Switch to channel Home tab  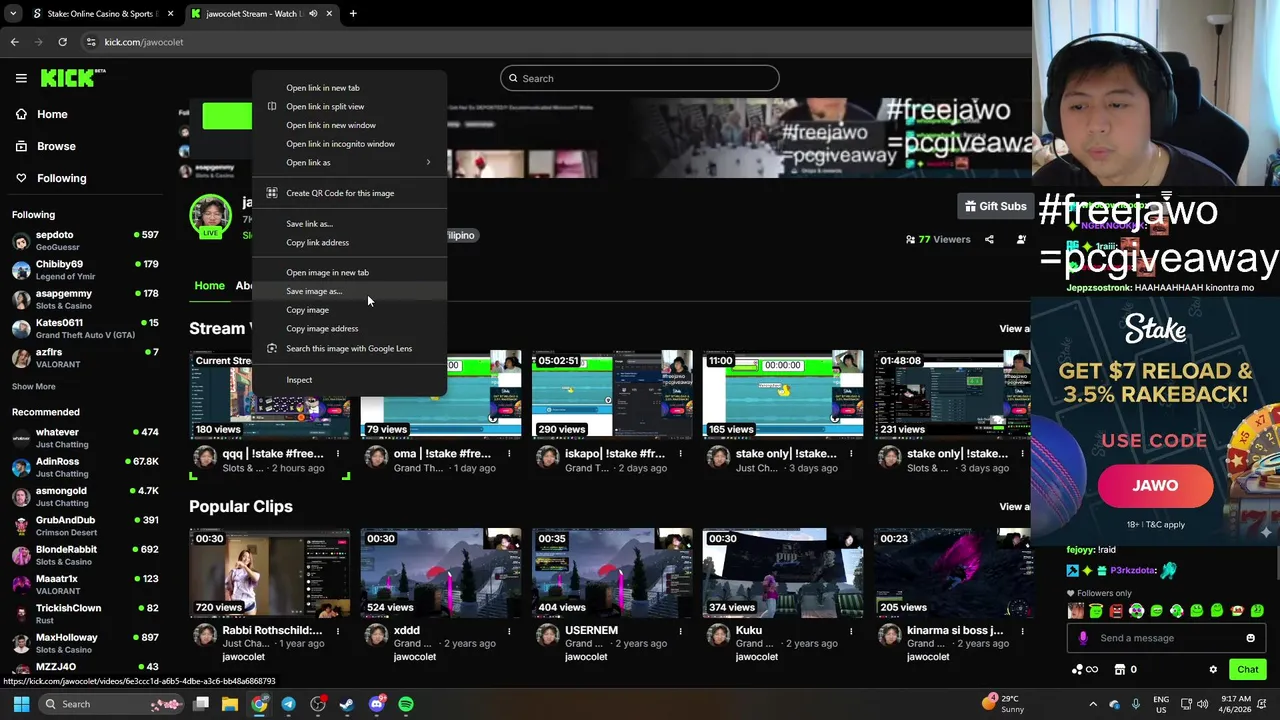click(209, 286)
